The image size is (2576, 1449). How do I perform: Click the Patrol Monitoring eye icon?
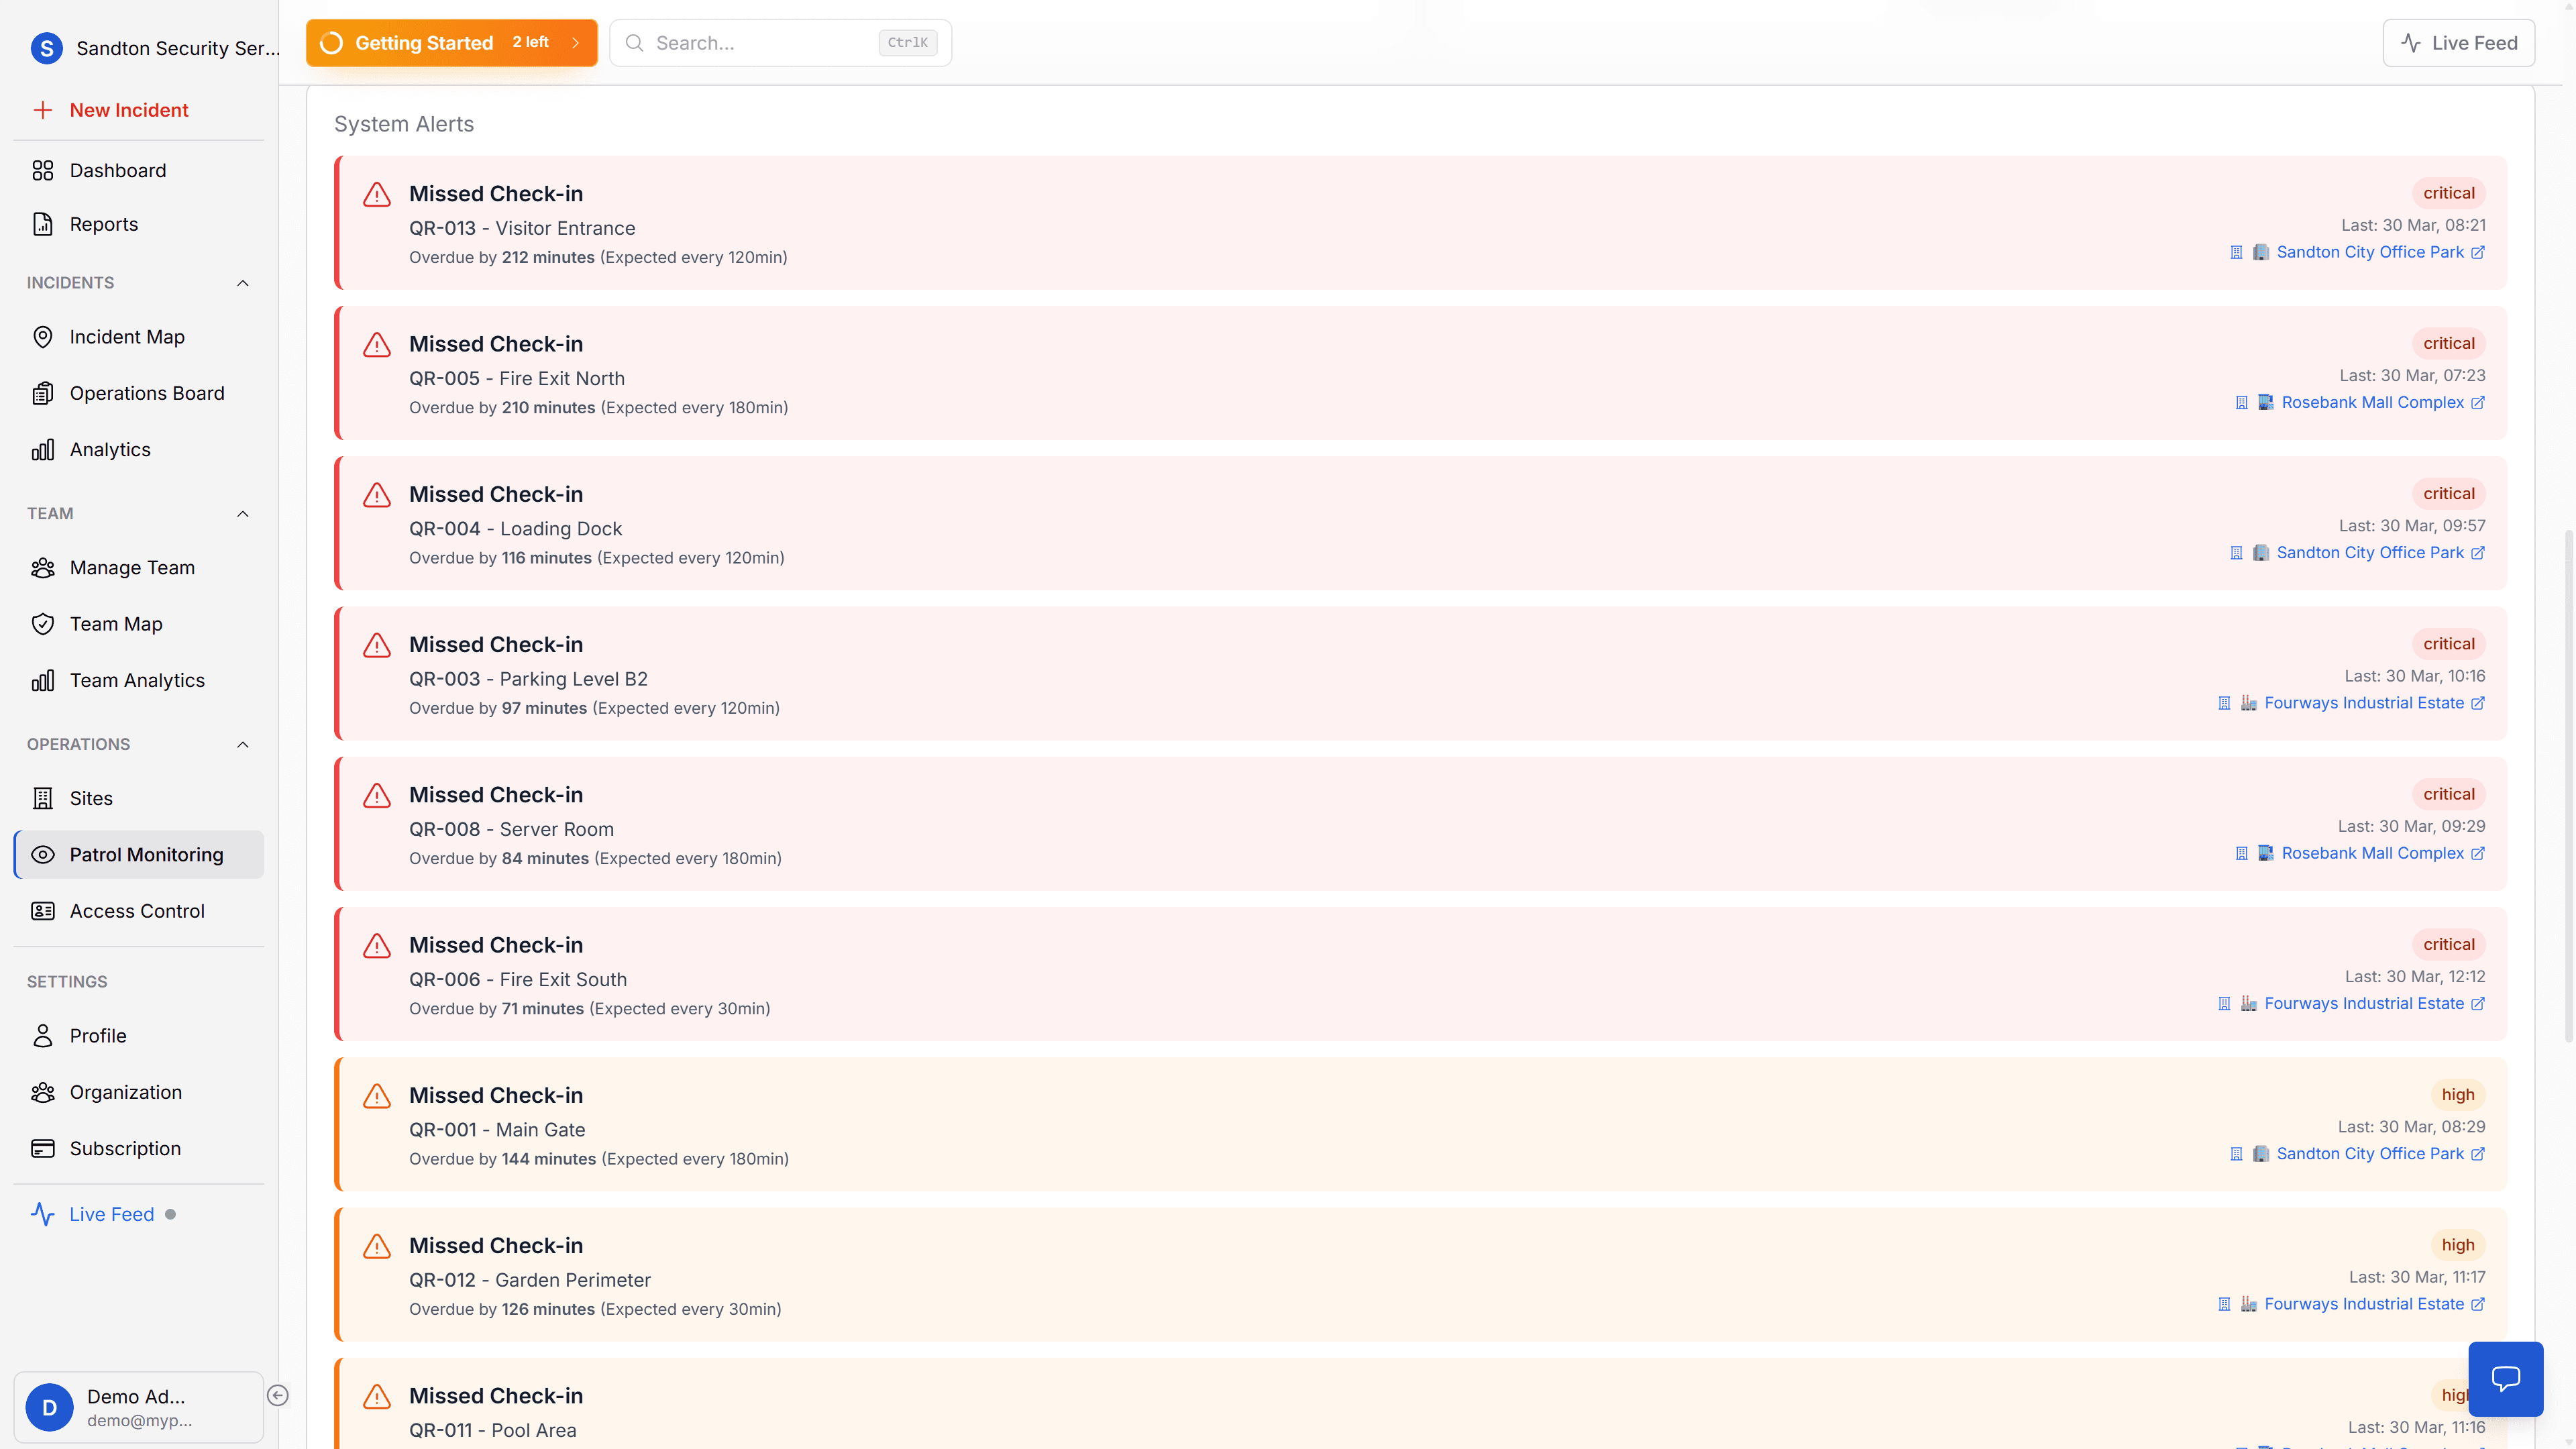coord(42,855)
